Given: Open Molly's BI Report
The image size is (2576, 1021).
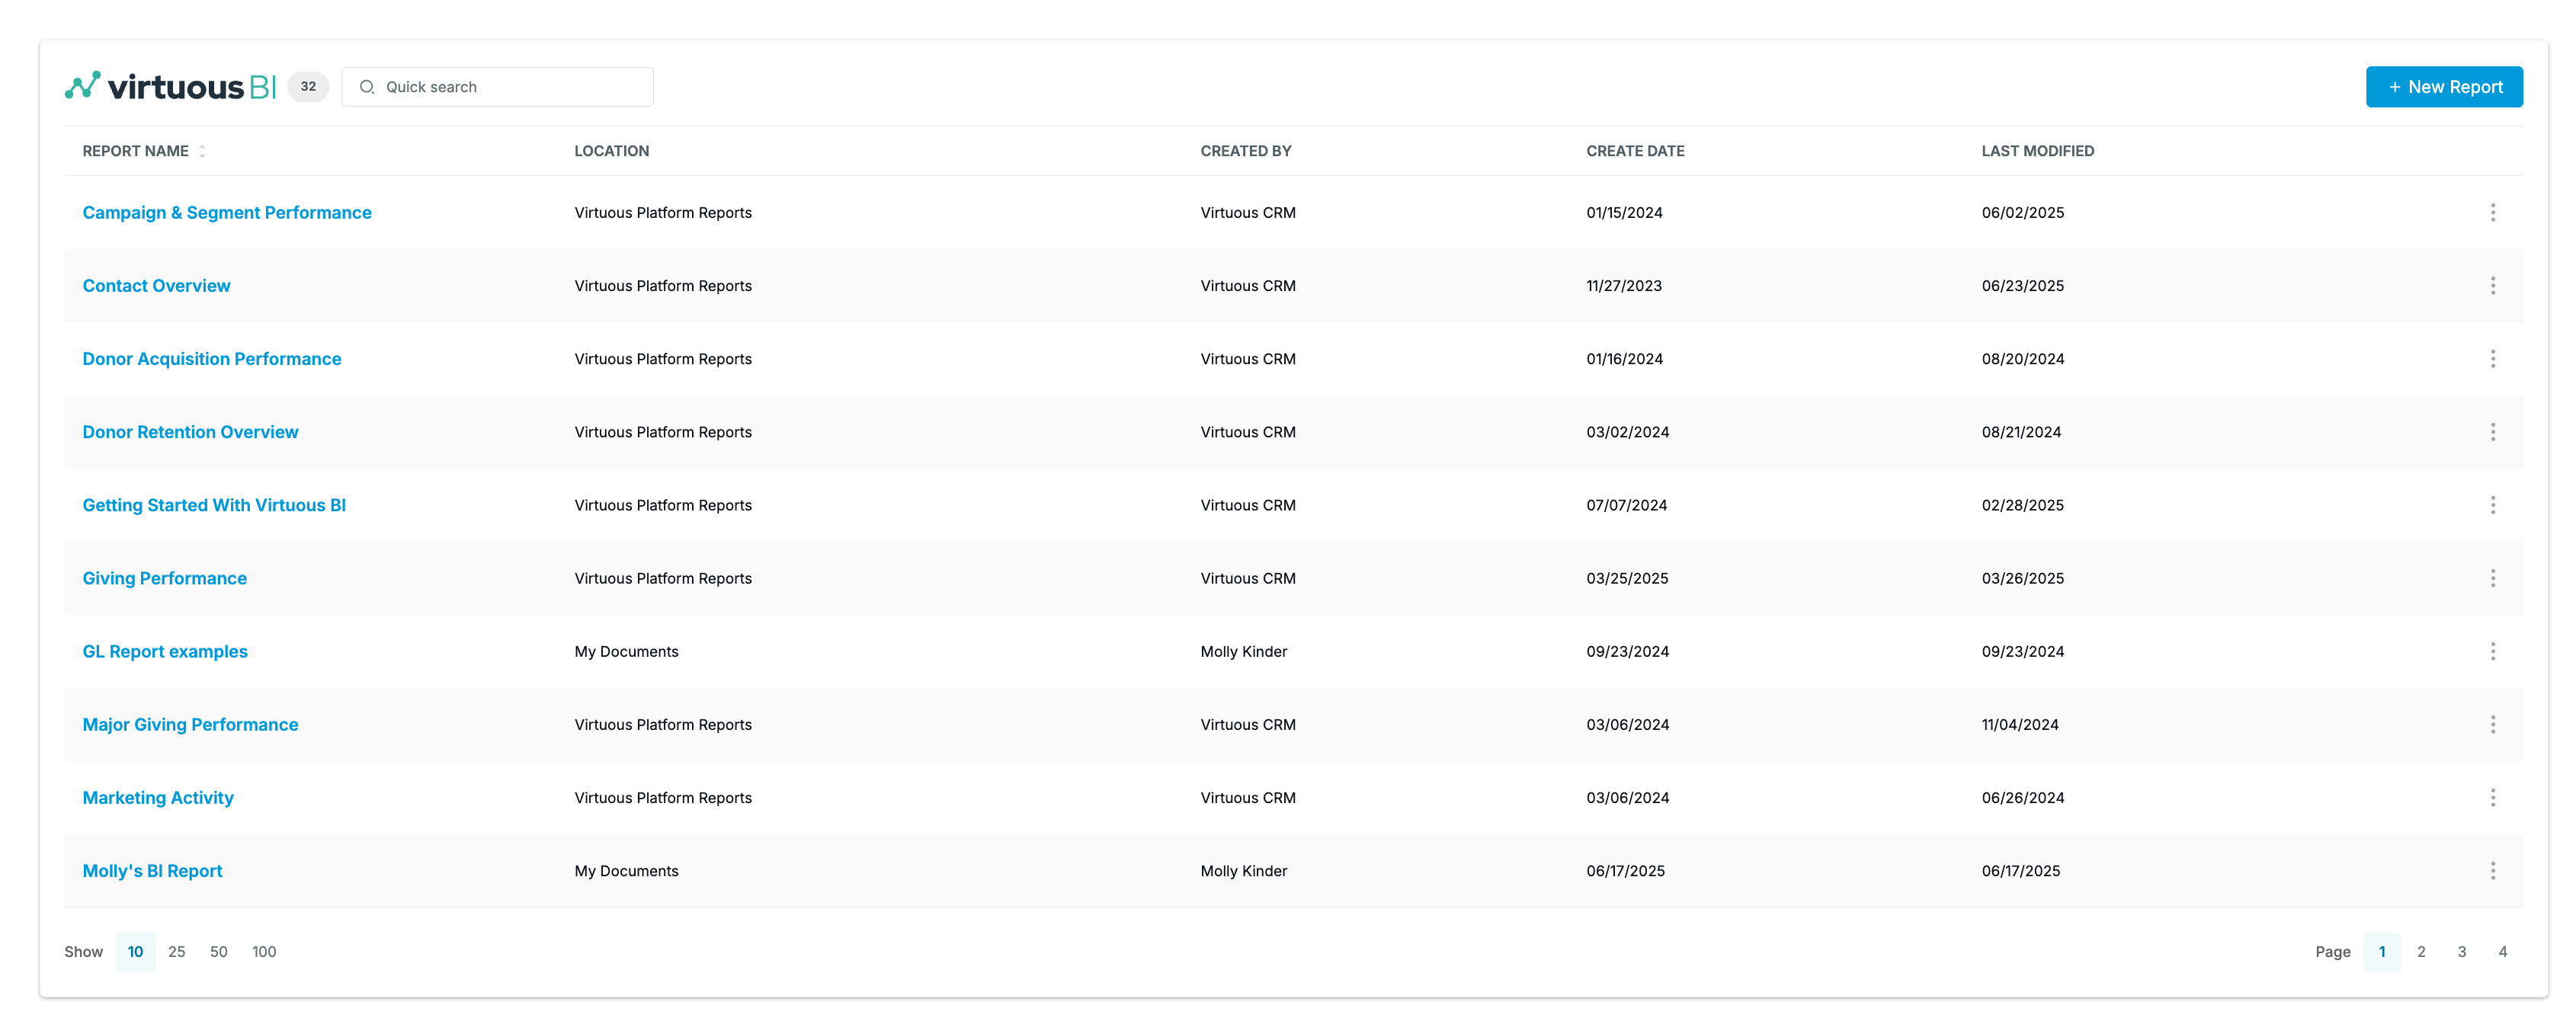Looking at the screenshot, I should (x=152, y=870).
